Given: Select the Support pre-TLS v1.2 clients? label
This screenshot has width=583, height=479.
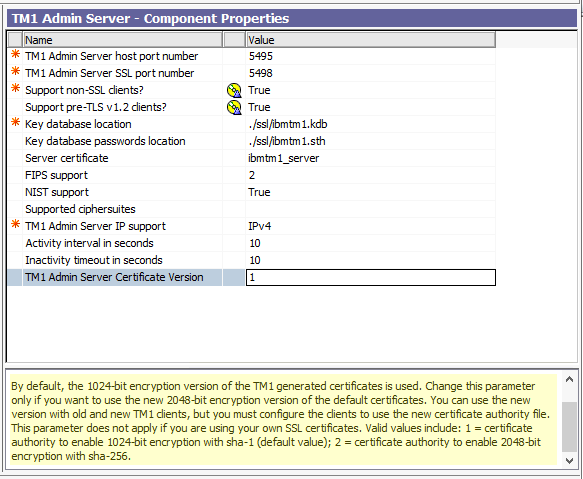Looking at the screenshot, I should (96, 107).
